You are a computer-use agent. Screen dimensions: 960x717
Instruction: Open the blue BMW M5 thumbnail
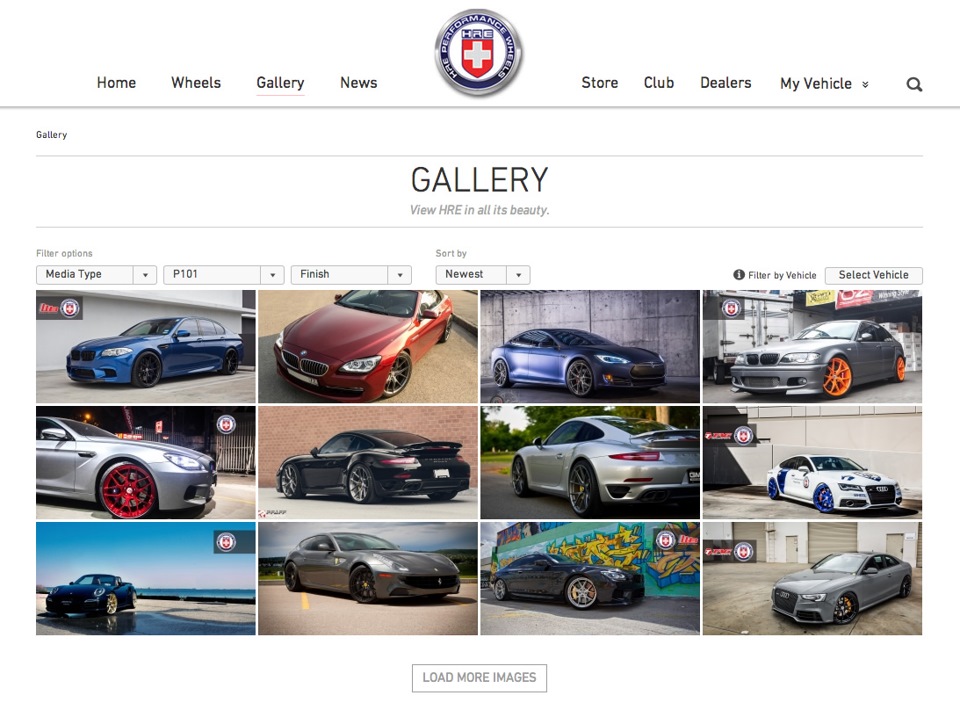click(x=146, y=347)
